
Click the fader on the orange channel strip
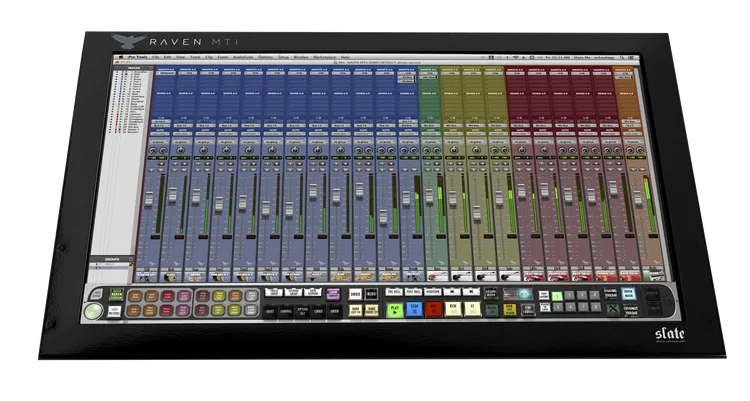pyautogui.click(x=638, y=198)
